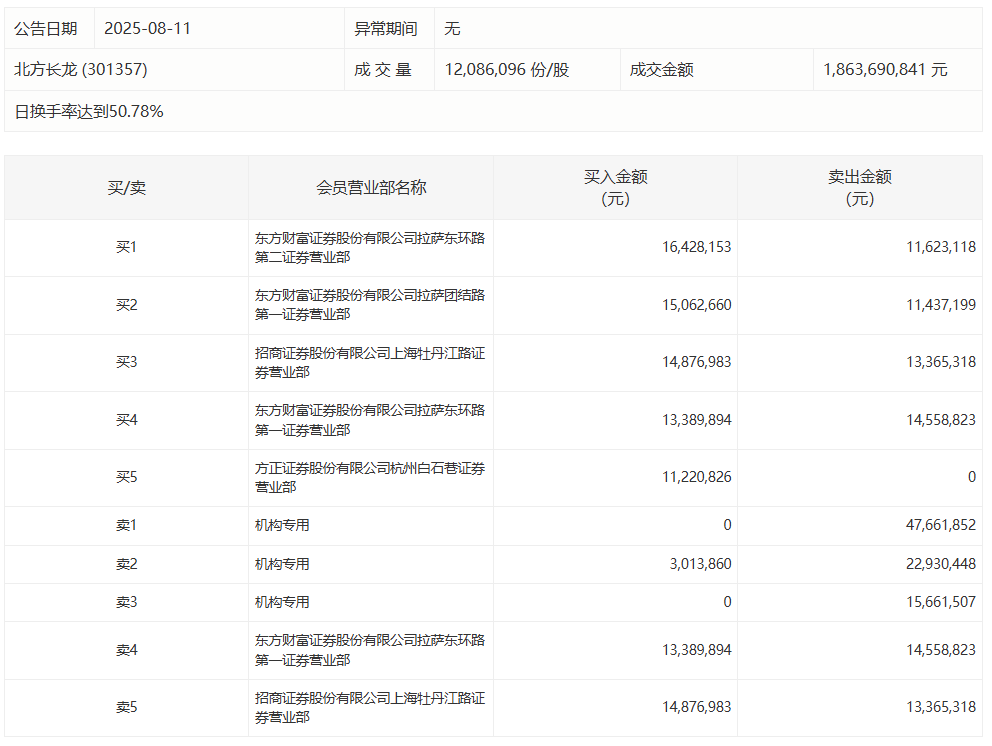Select the 买5 row label
Image resolution: width=992 pixels, height=746 pixels.
pyautogui.click(x=127, y=477)
